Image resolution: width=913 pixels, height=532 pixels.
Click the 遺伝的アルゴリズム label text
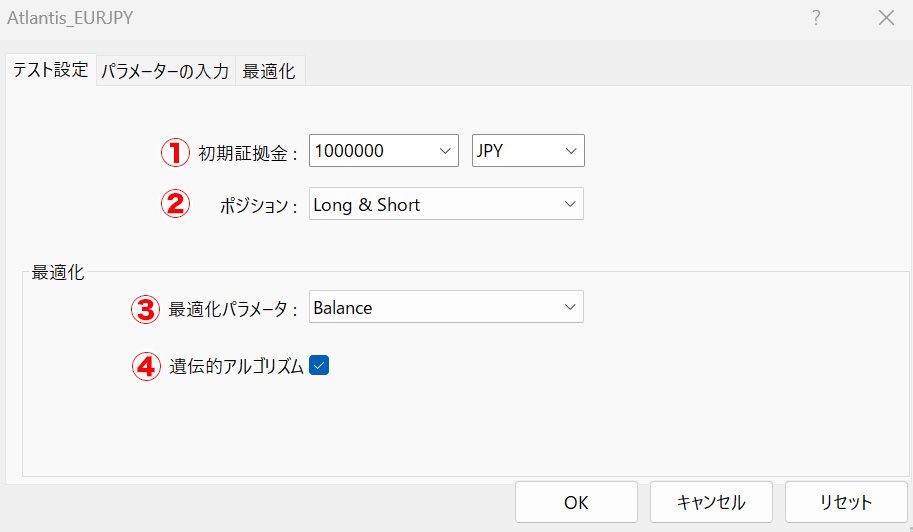236,366
